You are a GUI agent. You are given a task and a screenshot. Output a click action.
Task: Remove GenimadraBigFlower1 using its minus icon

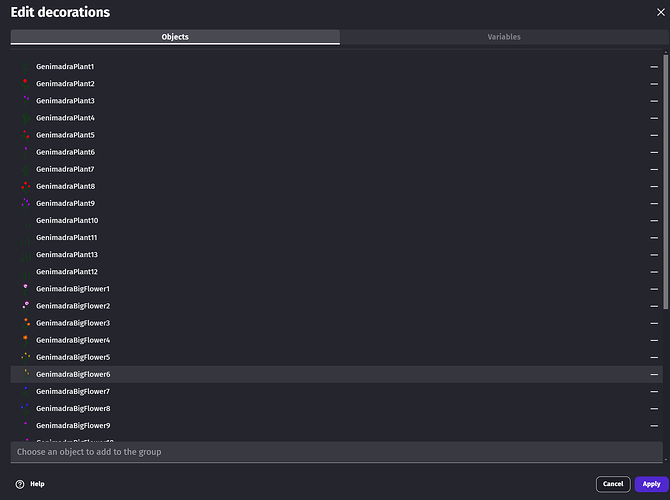[654, 289]
